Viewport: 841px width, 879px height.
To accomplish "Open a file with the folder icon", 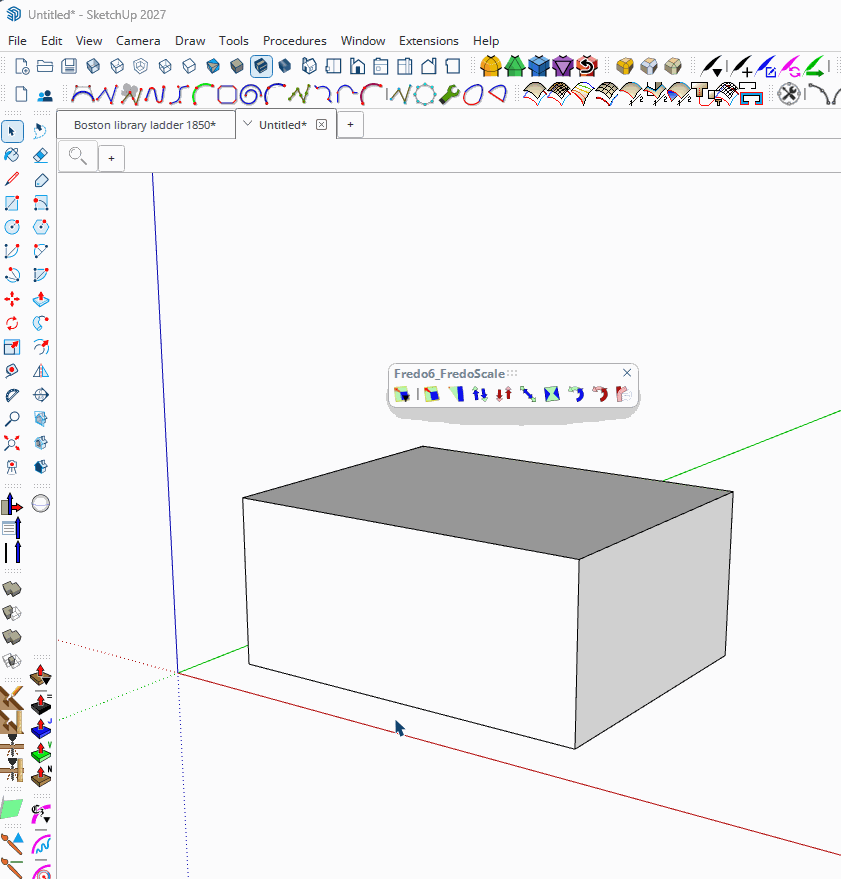I will point(45,66).
